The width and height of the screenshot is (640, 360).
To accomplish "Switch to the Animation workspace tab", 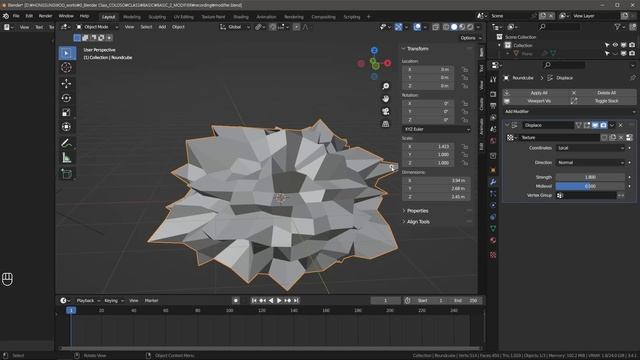I will [266, 17].
